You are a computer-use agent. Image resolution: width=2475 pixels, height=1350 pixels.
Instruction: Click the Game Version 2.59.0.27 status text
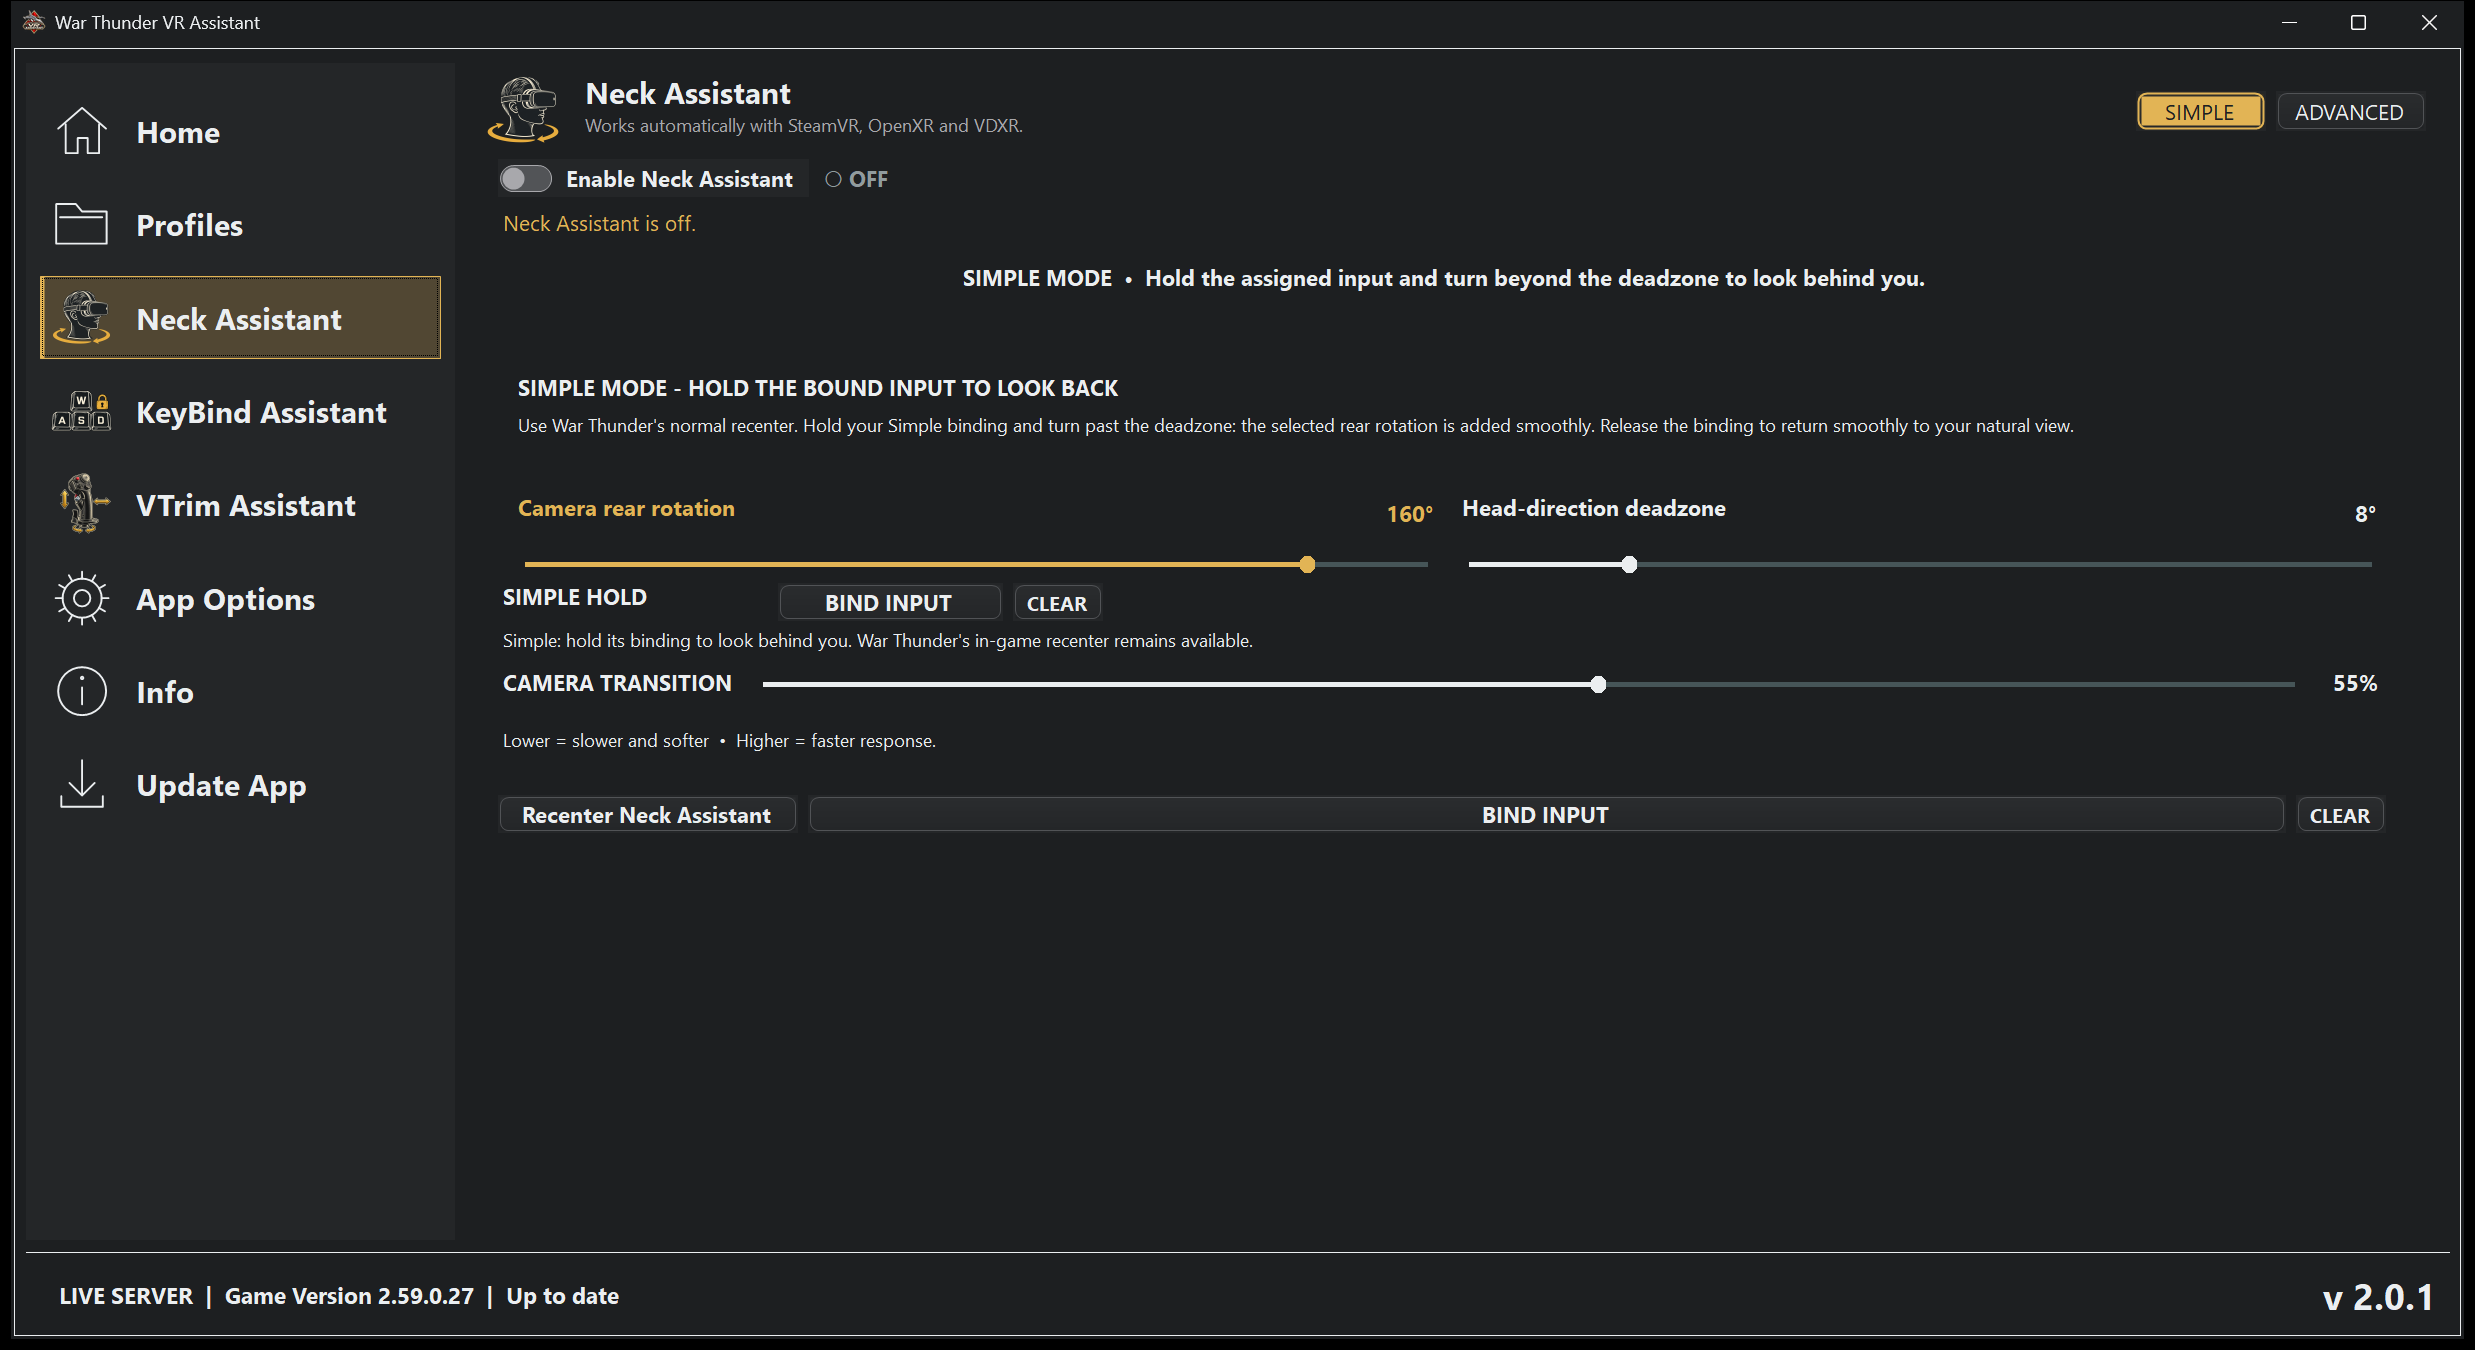click(x=349, y=1295)
